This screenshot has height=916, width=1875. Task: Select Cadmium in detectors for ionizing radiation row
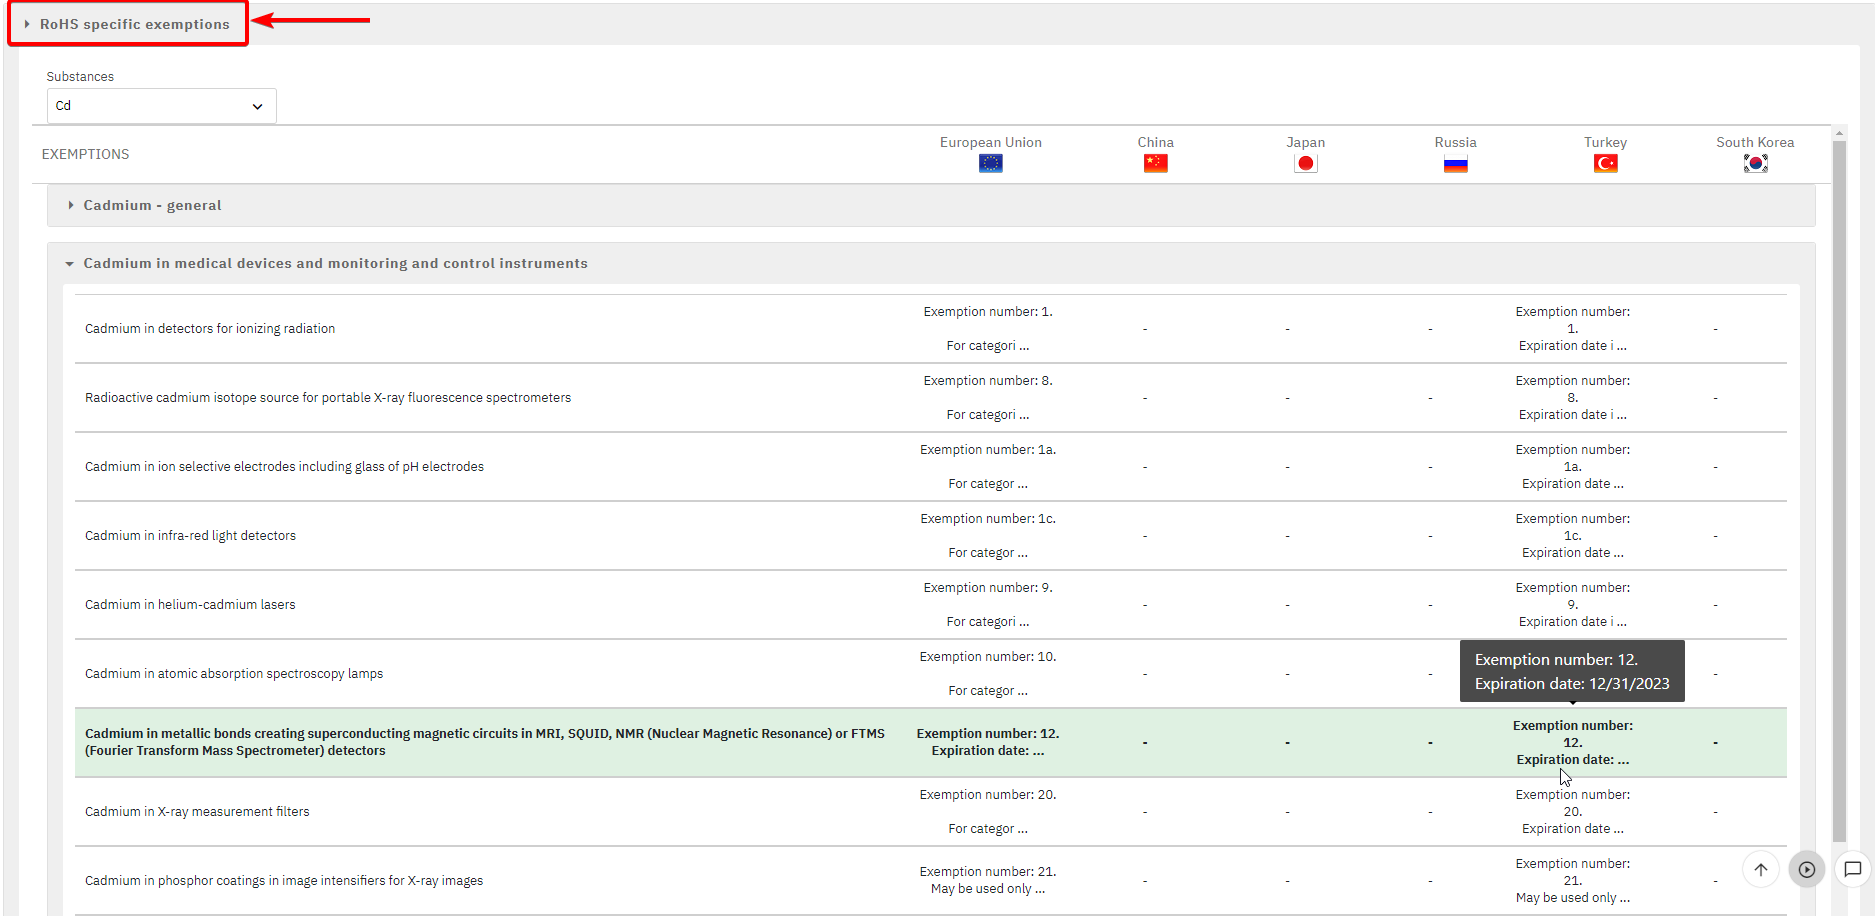[x=210, y=329]
